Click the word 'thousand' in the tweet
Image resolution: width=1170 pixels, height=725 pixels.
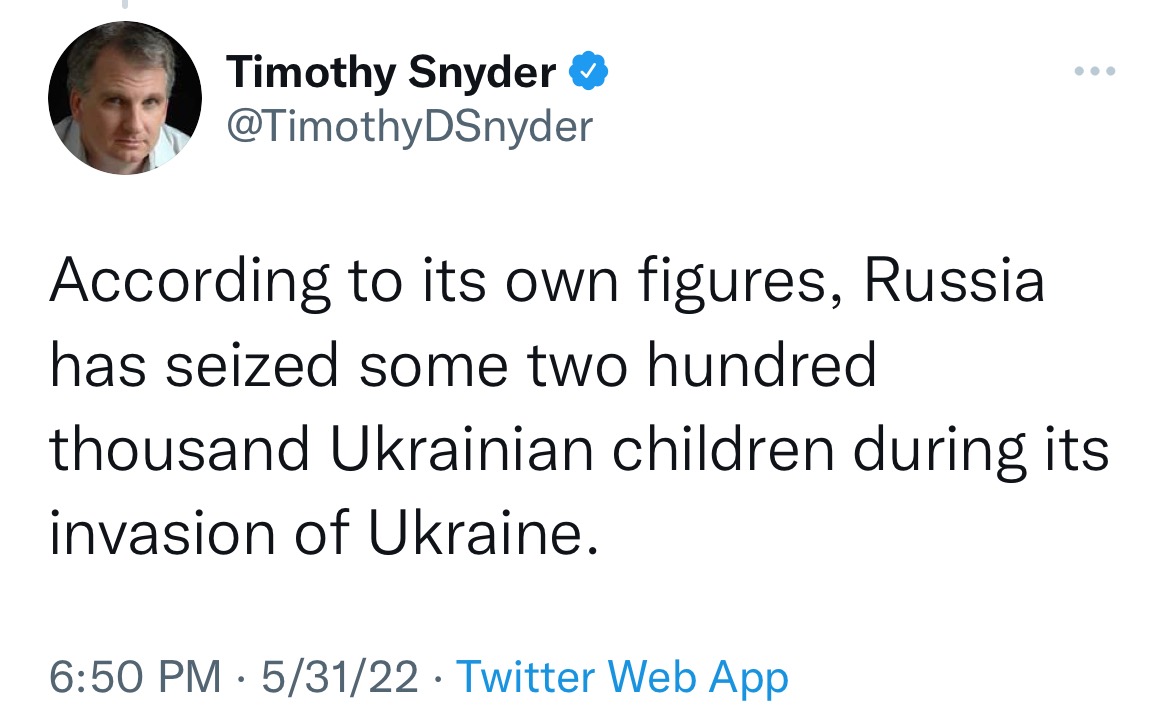pos(179,449)
